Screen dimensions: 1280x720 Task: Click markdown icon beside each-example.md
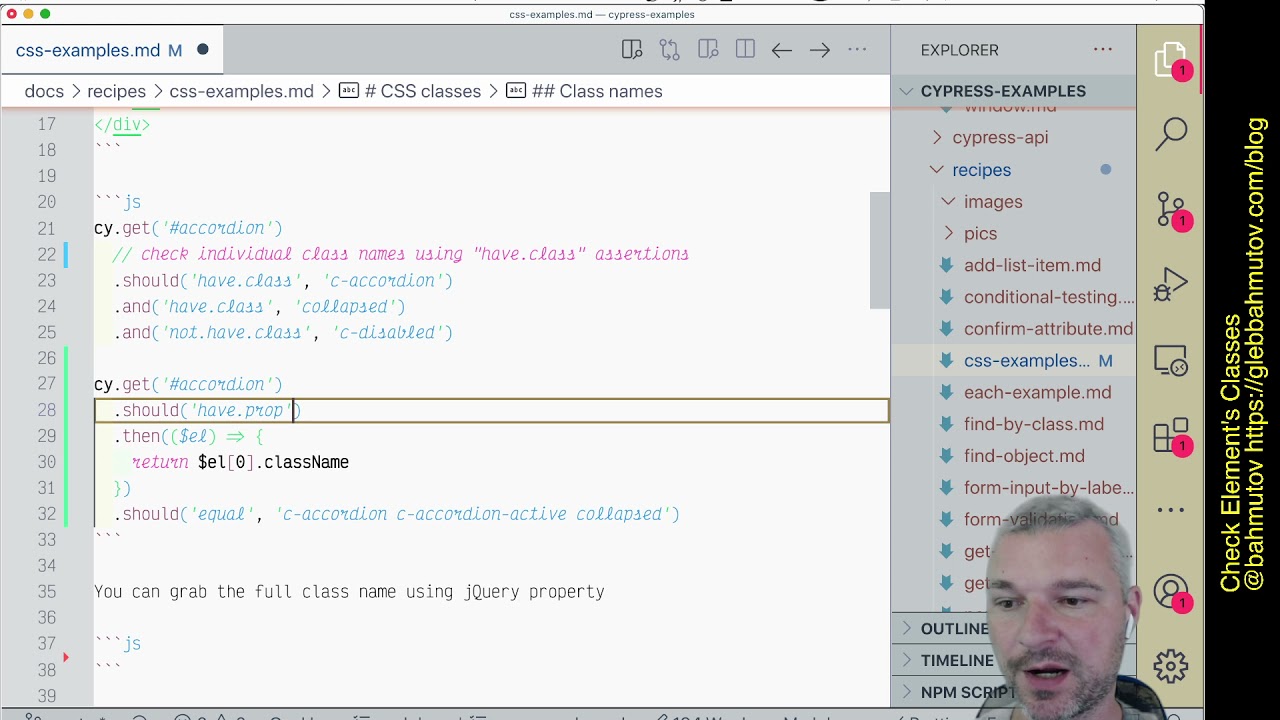(946, 392)
